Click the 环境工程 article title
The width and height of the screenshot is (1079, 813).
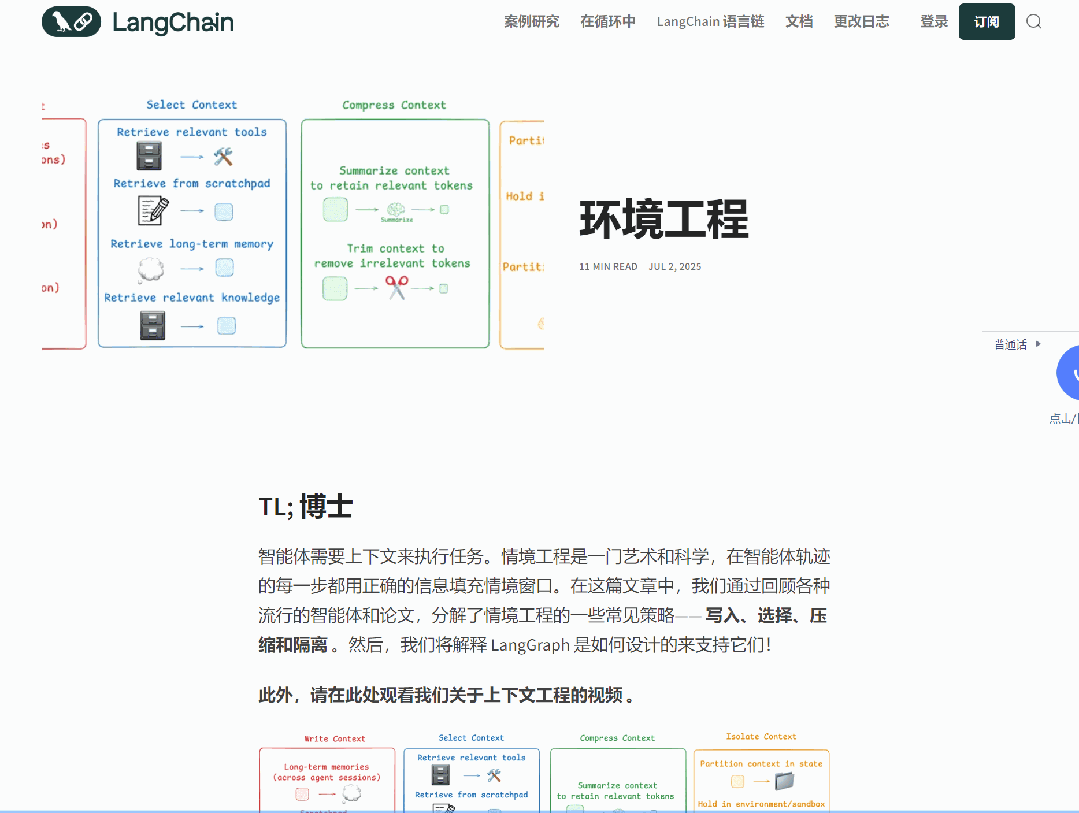coord(663,220)
